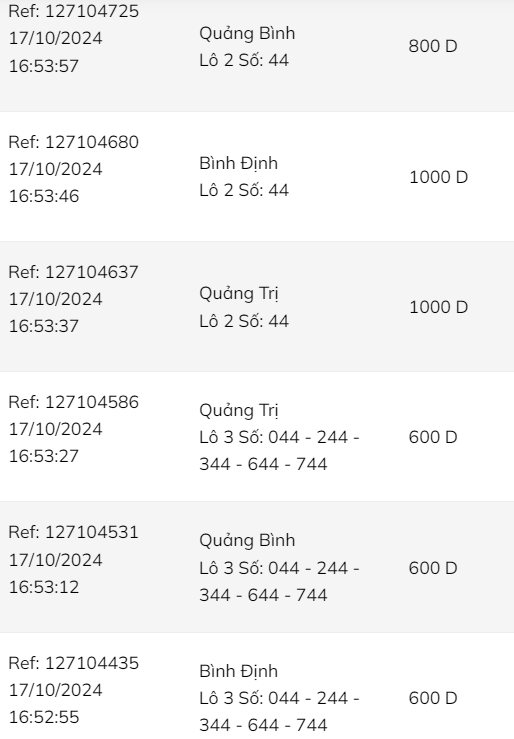Select the Ref: 127104531 reference number
The height and width of the screenshot is (739, 514).
pyautogui.click(x=73, y=532)
